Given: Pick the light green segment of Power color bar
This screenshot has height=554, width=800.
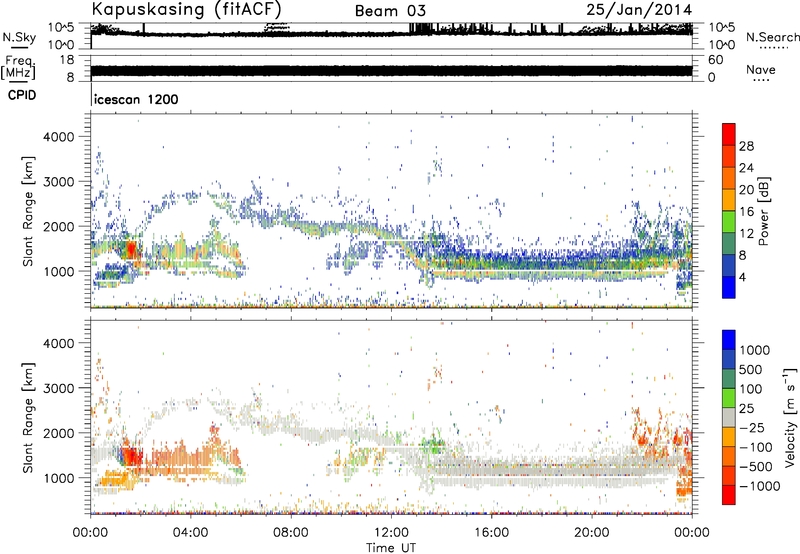Looking at the screenshot, I should point(729,222).
